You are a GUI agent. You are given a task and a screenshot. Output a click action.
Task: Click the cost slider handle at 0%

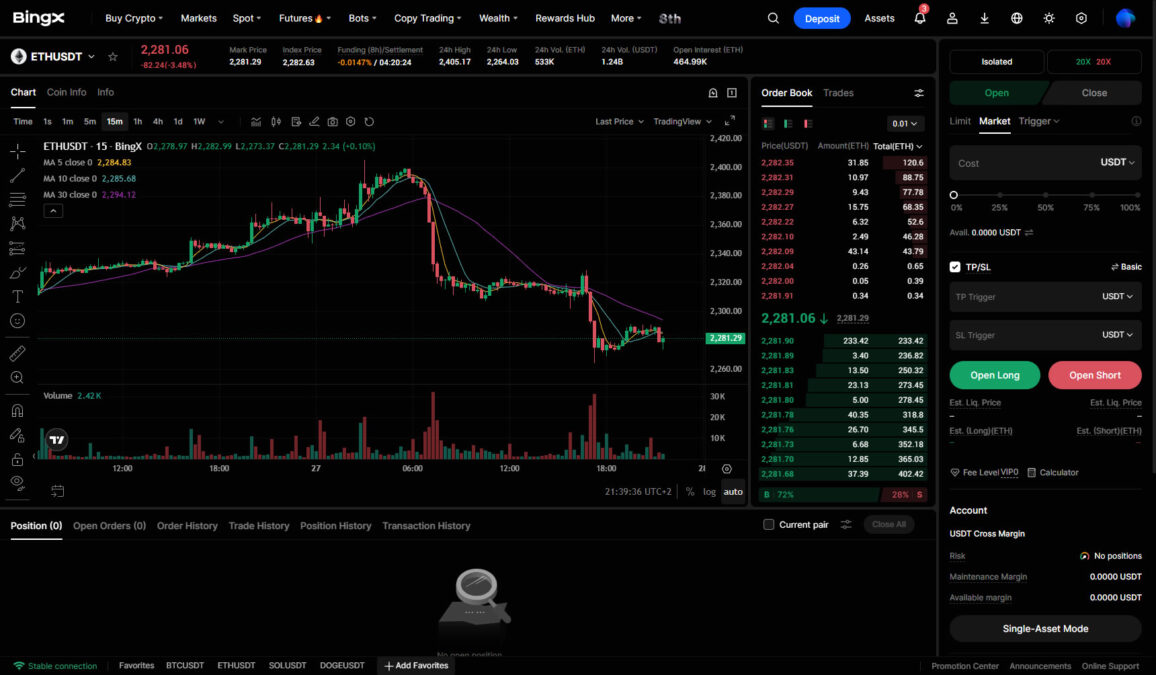[953, 195]
